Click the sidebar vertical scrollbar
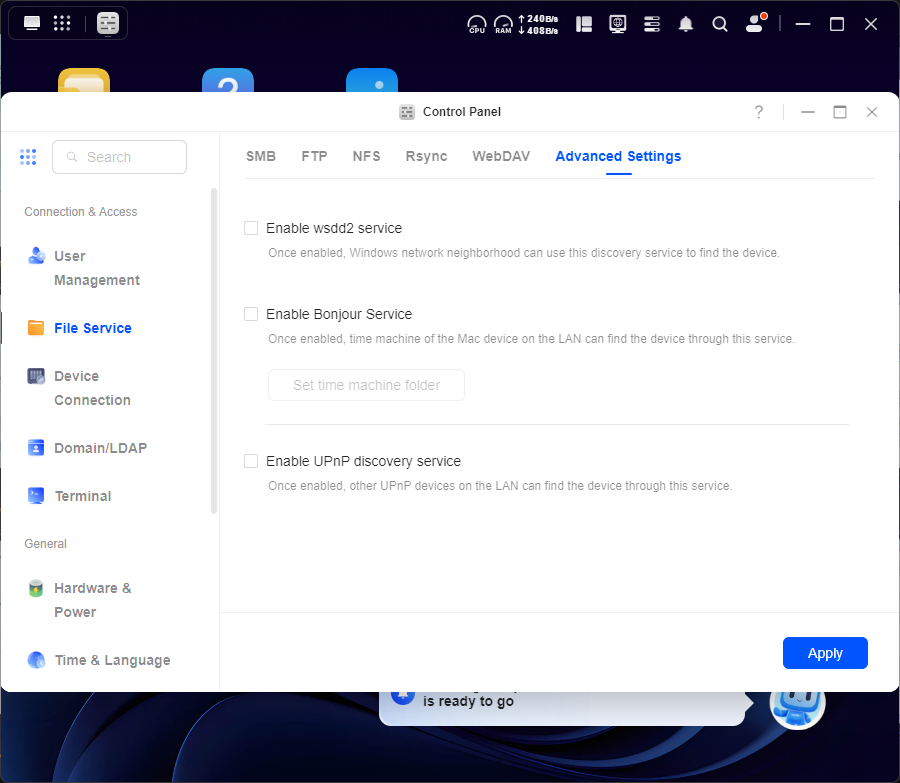This screenshot has height=783, width=900. [x=214, y=350]
